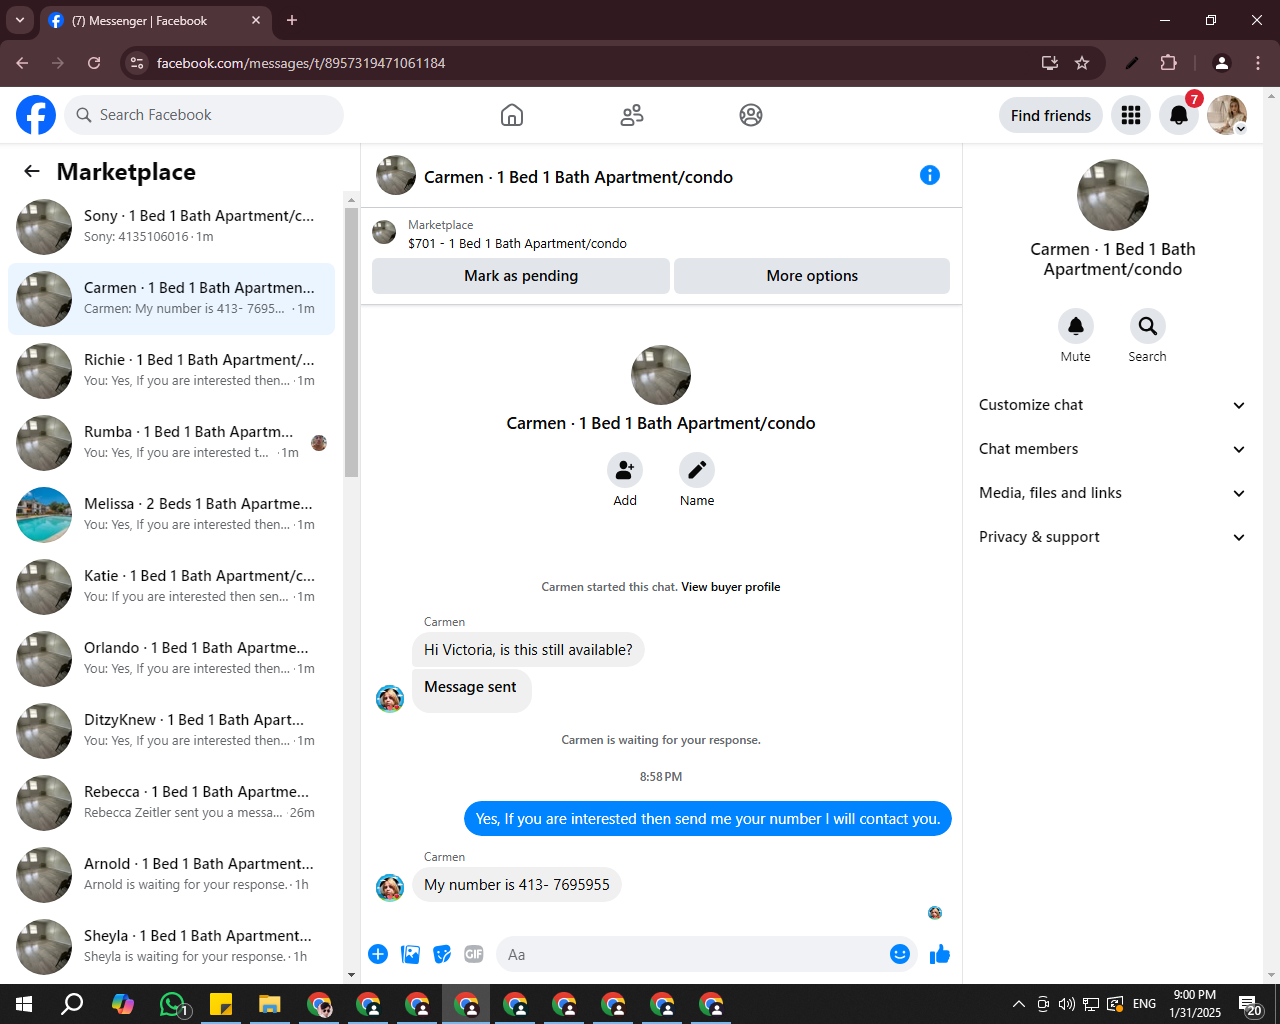Open the Groups icon in top navigation

pyautogui.click(x=751, y=115)
